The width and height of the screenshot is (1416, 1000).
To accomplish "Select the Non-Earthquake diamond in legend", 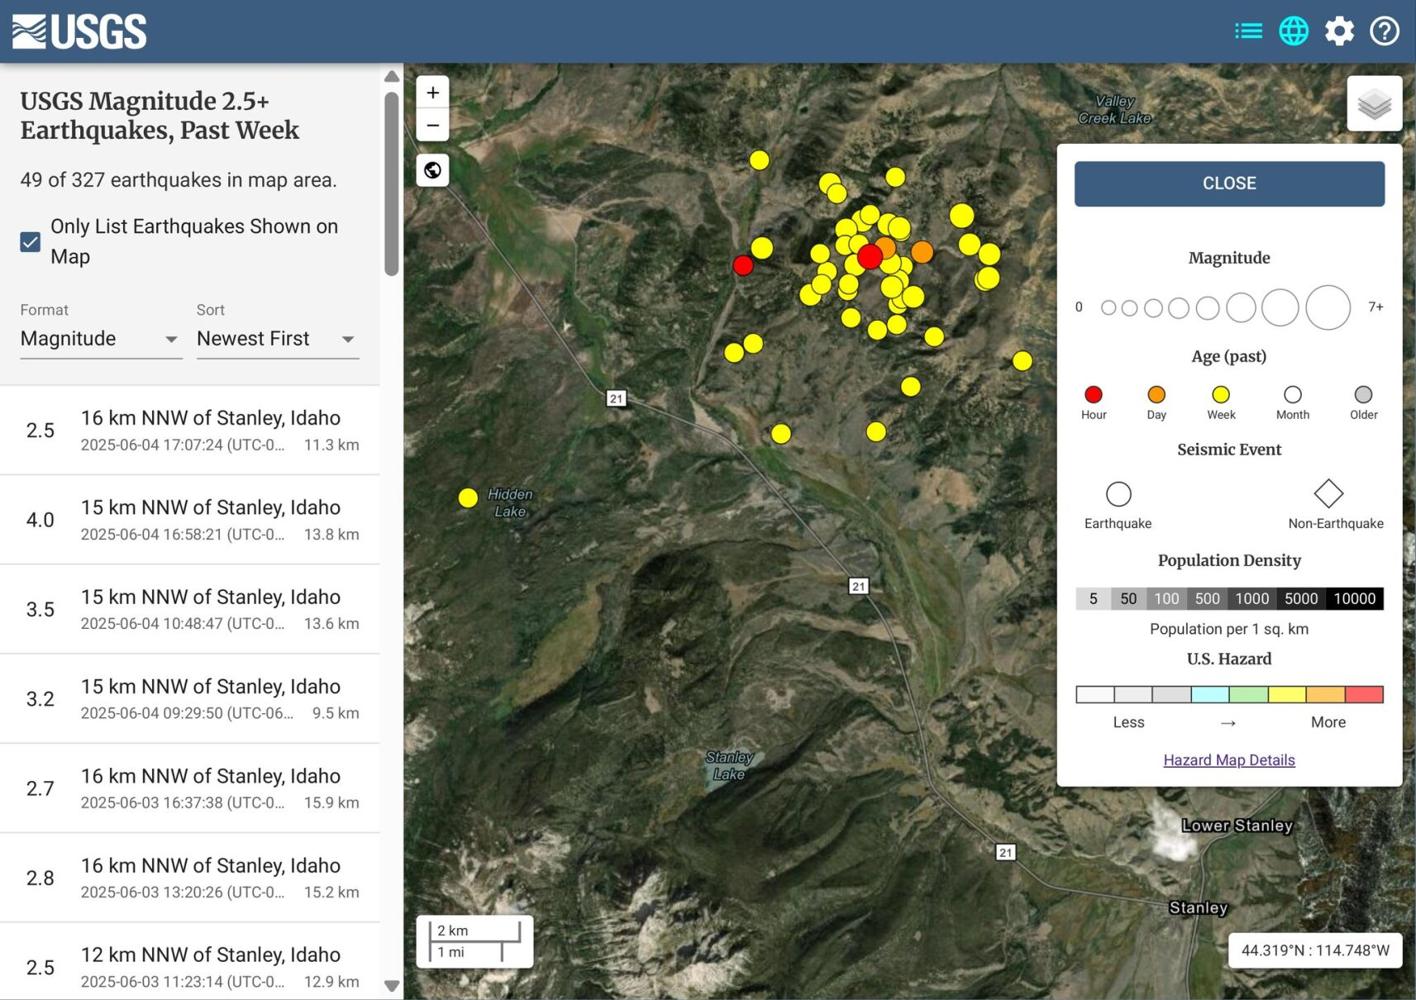I will point(1328,492).
